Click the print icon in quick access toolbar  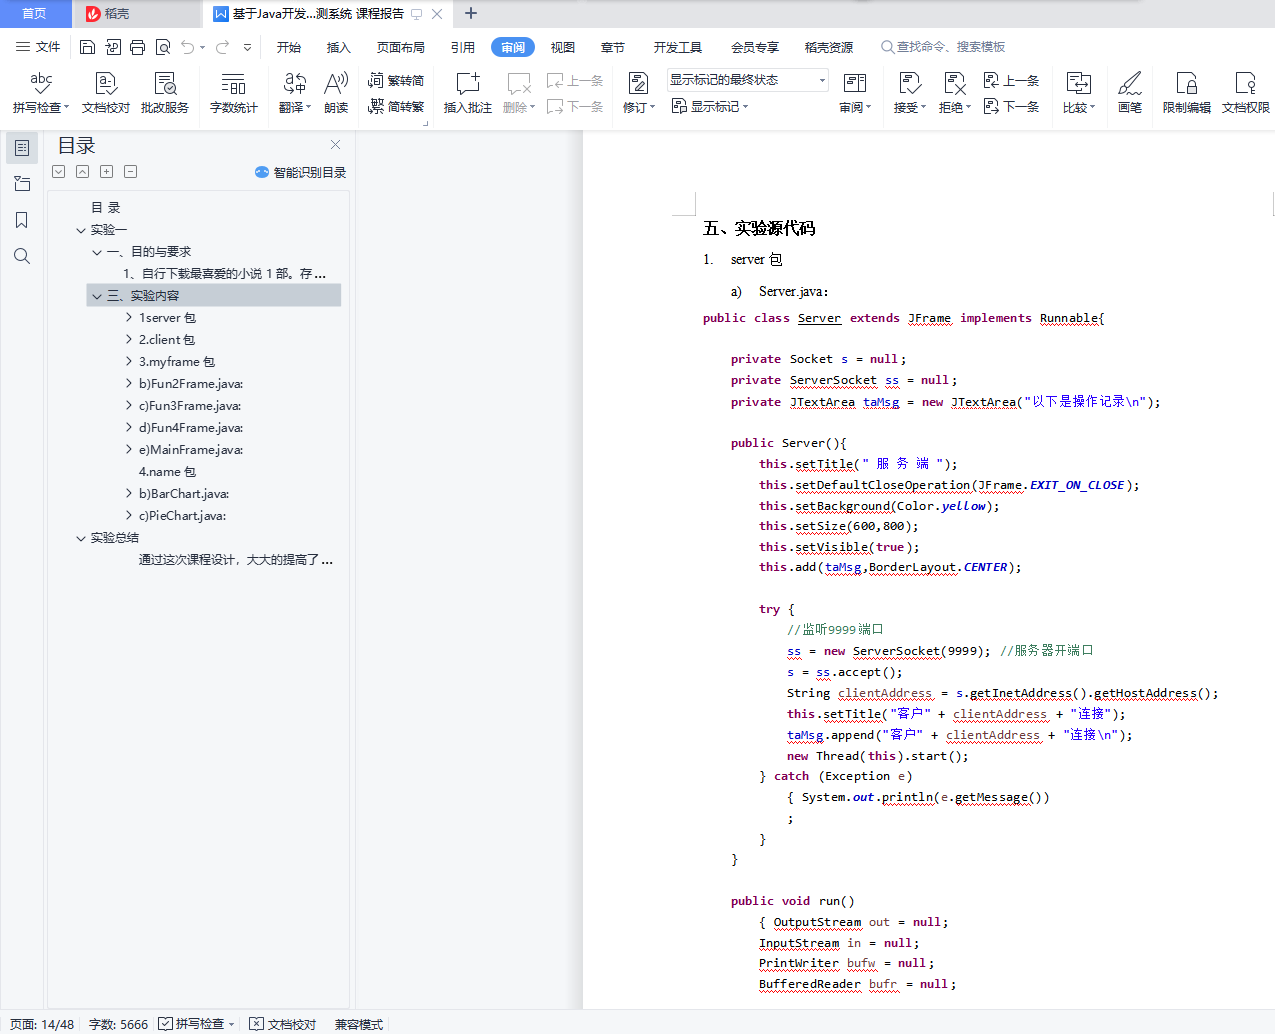(x=137, y=47)
